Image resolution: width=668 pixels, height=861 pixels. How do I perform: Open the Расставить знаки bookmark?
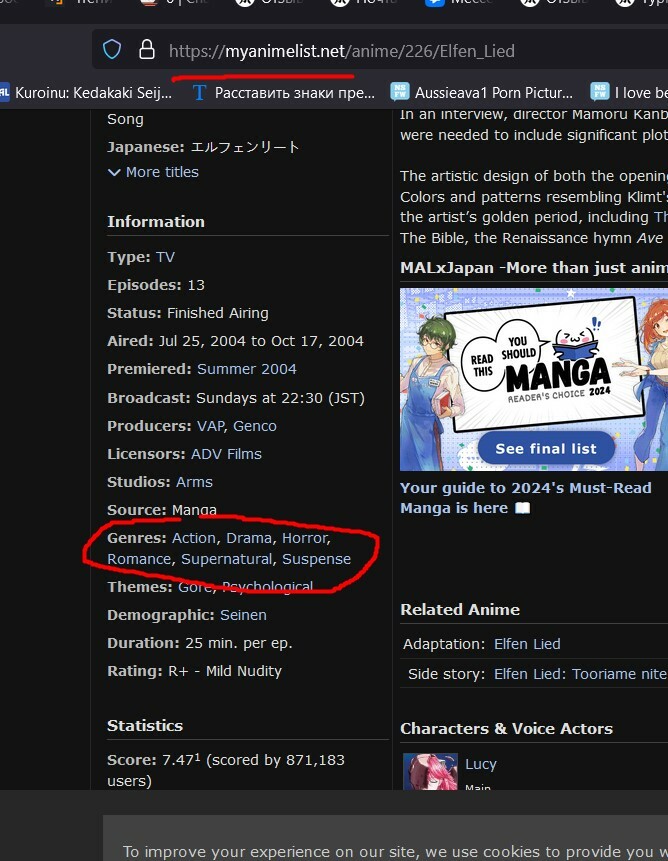pyautogui.click(x=283, y=93)
